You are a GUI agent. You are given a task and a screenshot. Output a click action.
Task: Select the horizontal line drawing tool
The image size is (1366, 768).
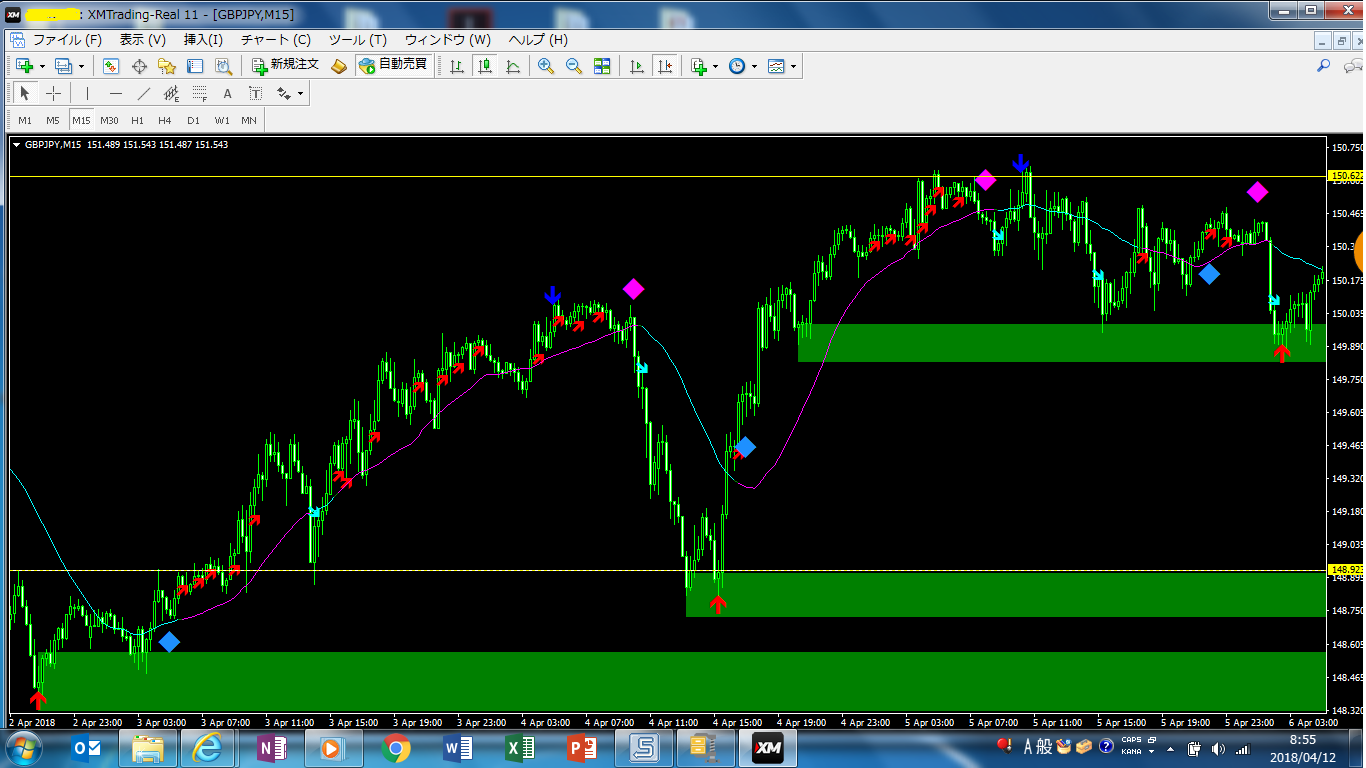click(x=116, y=94)
